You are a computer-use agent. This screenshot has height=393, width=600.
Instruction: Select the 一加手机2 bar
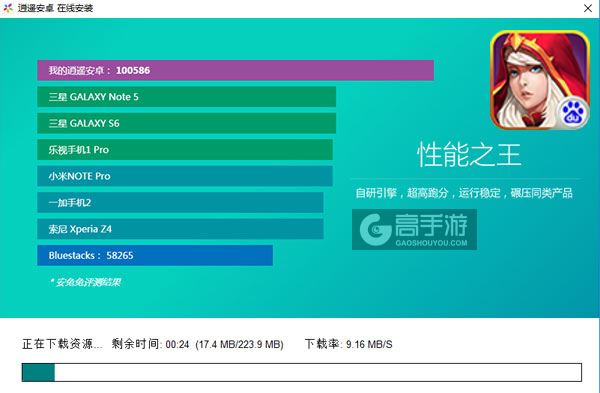click(x=180, y=202)
